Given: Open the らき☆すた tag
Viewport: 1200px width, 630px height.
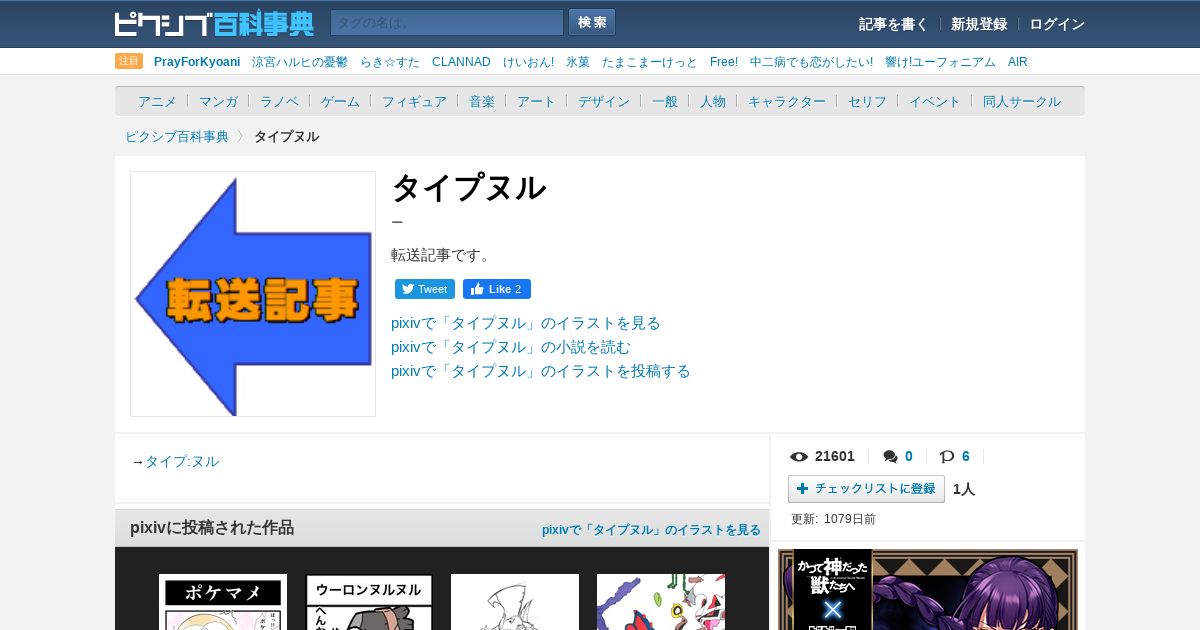Looking at the screenshot, I should click(x=390, y=62).
